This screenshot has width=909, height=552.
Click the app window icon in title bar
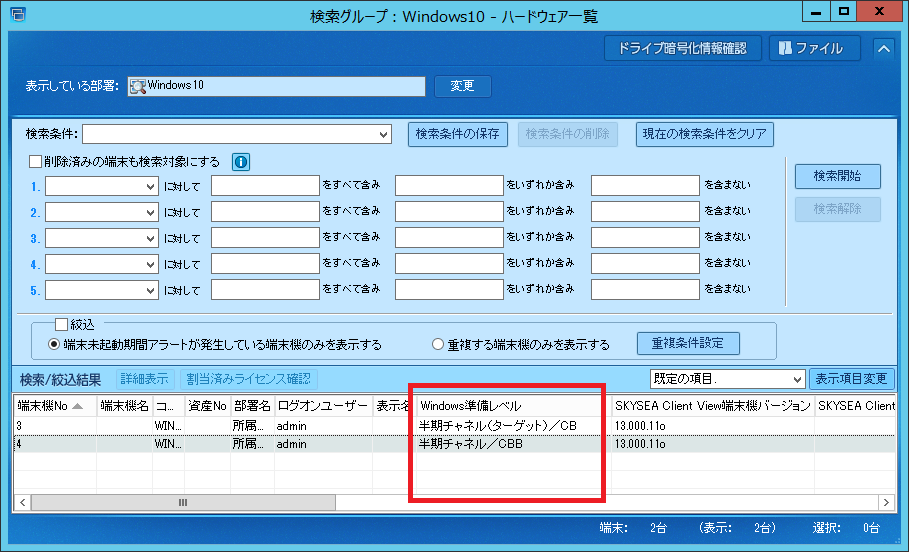18,14
